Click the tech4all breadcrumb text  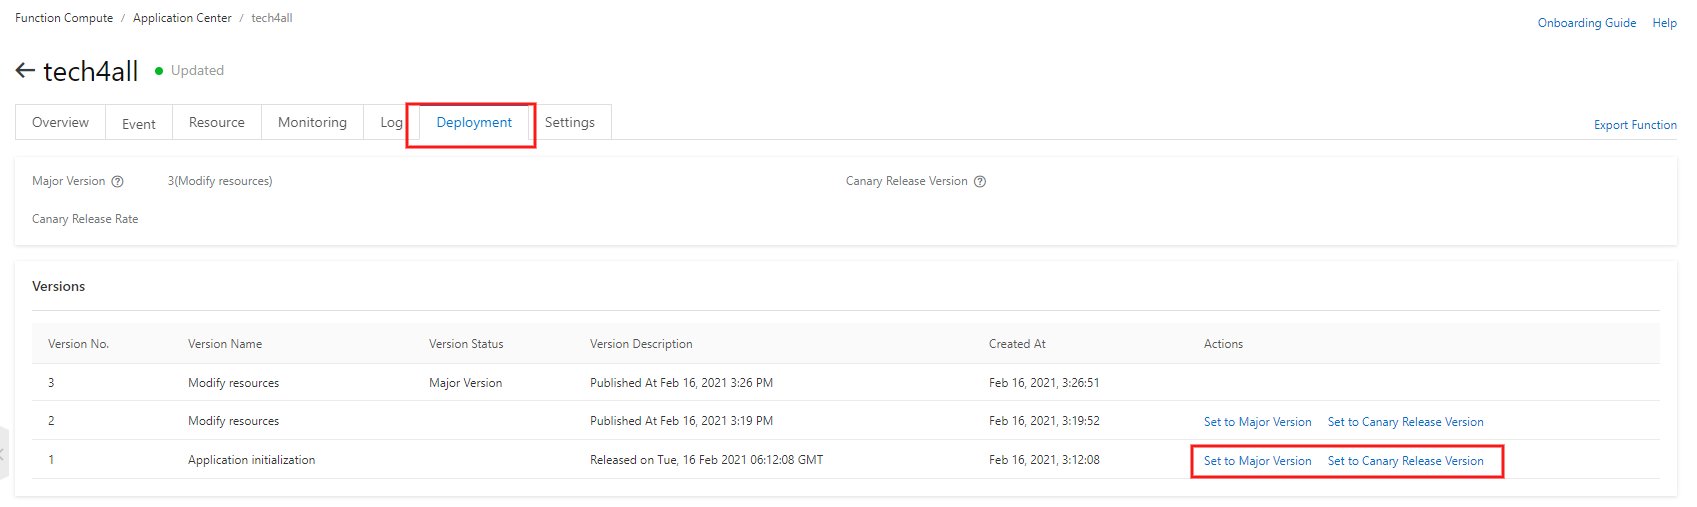coord(272,18)
